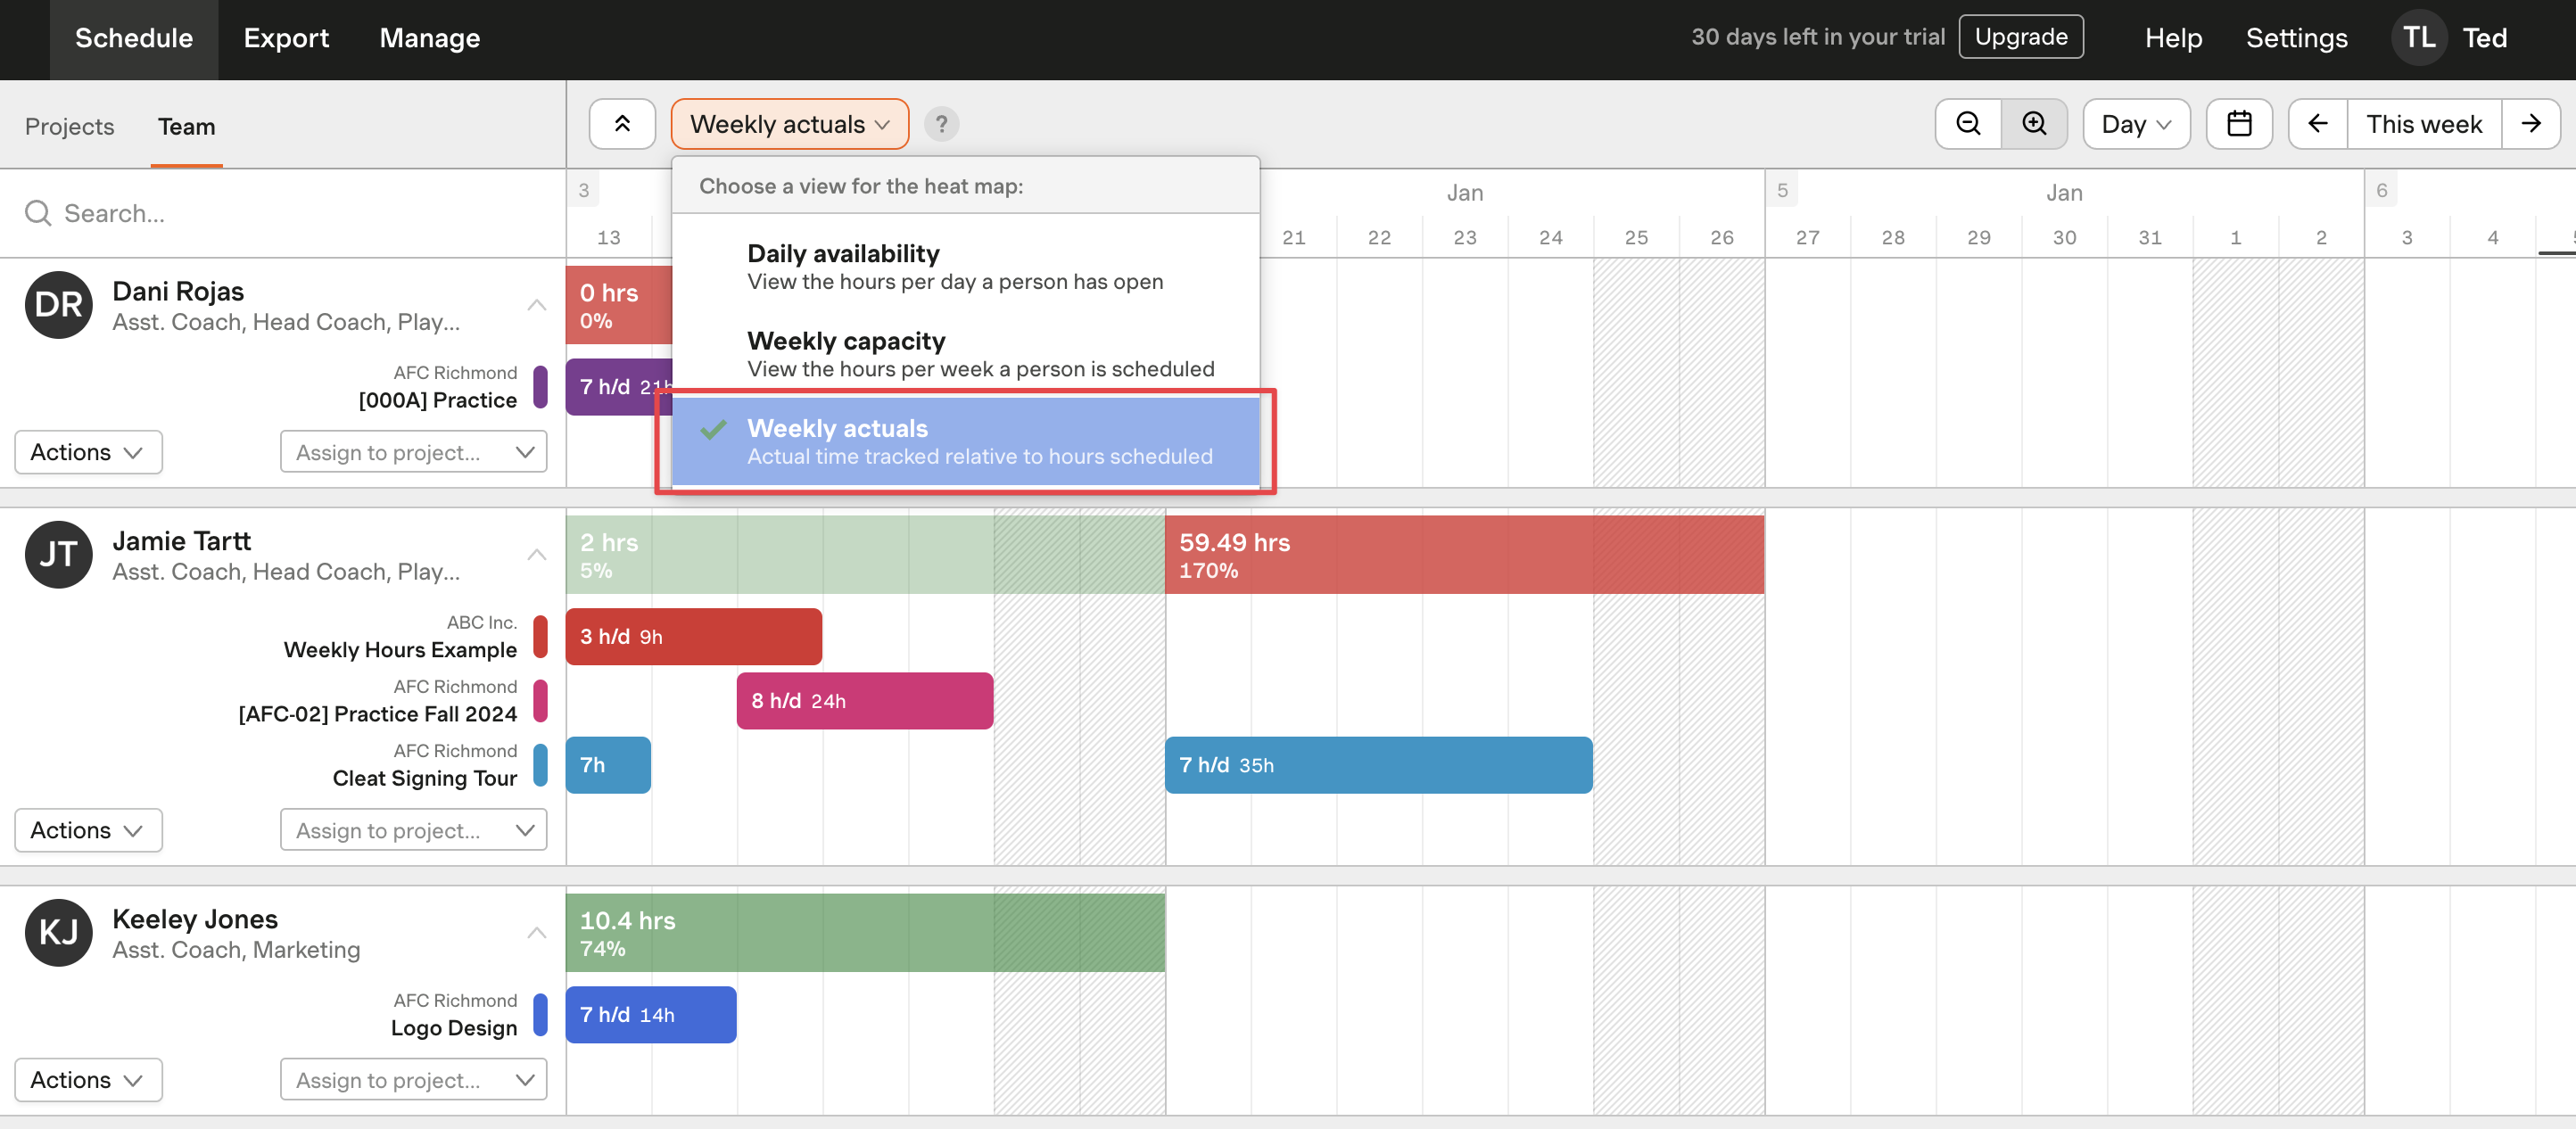Click Keeley Jones 10.4 hrs 74% heat map block

point(865,933)
